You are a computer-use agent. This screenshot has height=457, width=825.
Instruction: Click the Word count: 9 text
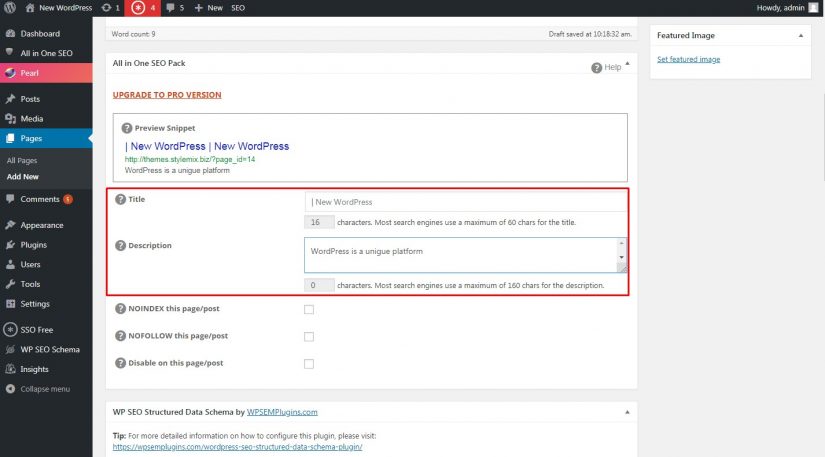(133, 34)
